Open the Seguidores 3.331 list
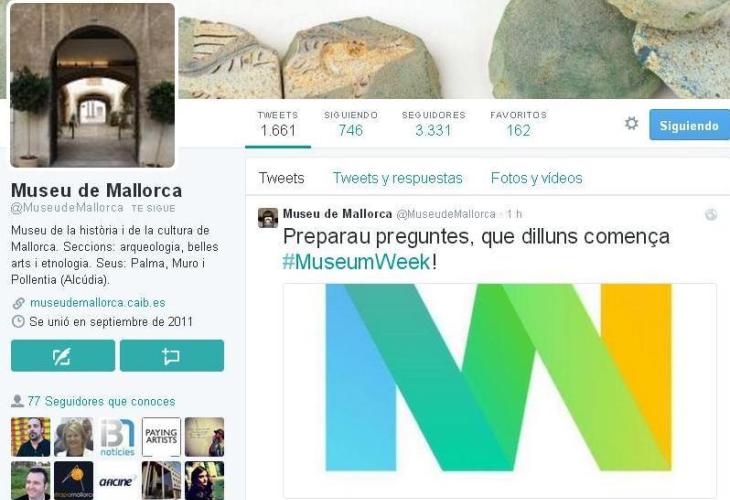 [x=433, y=124]
